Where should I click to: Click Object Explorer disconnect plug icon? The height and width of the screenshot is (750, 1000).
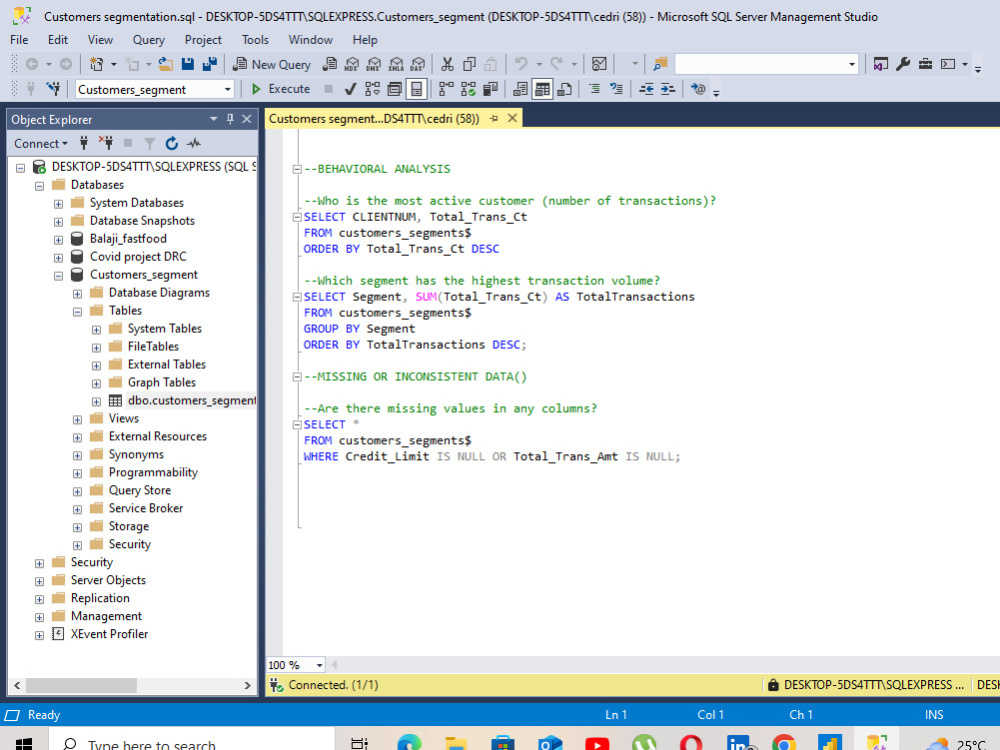[x=105, y=143]
